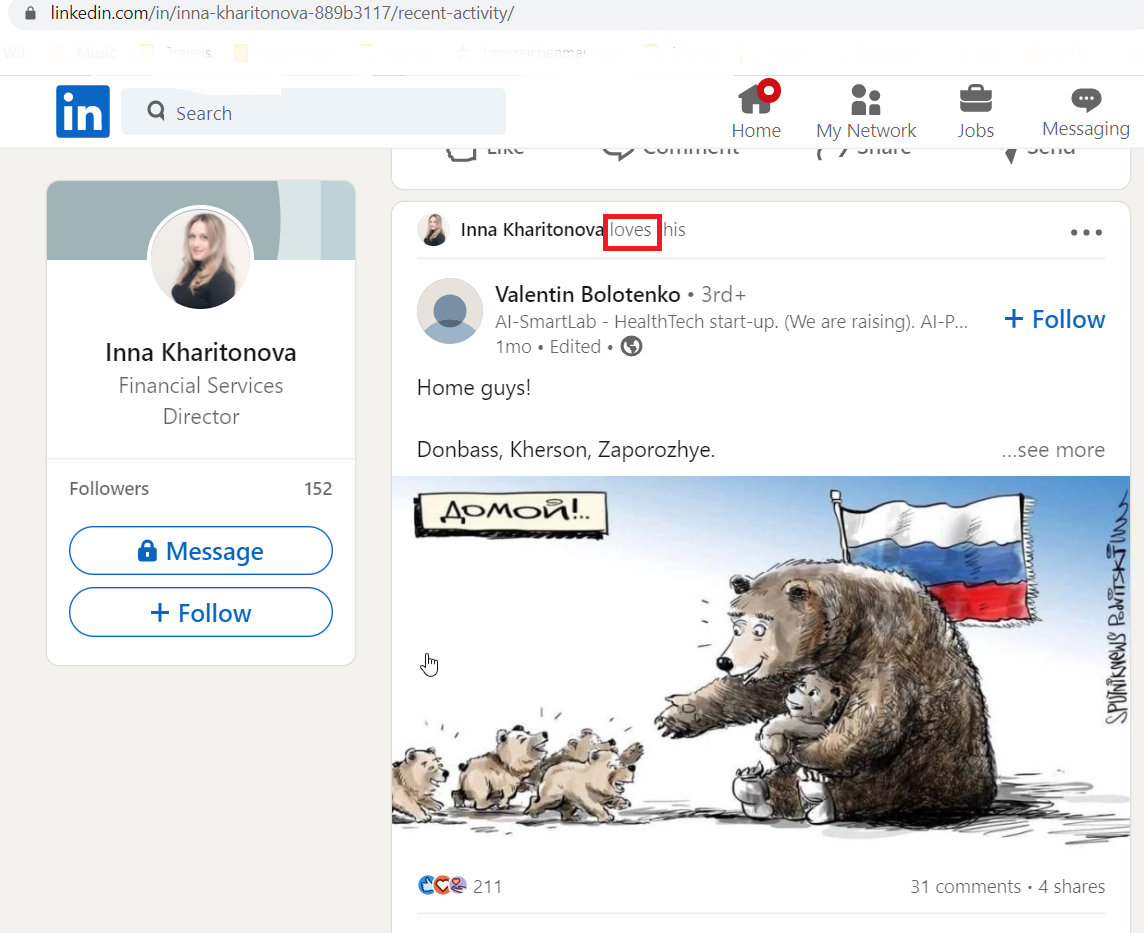
Task: Click the globe visibility icon
Action: point(631,347)
